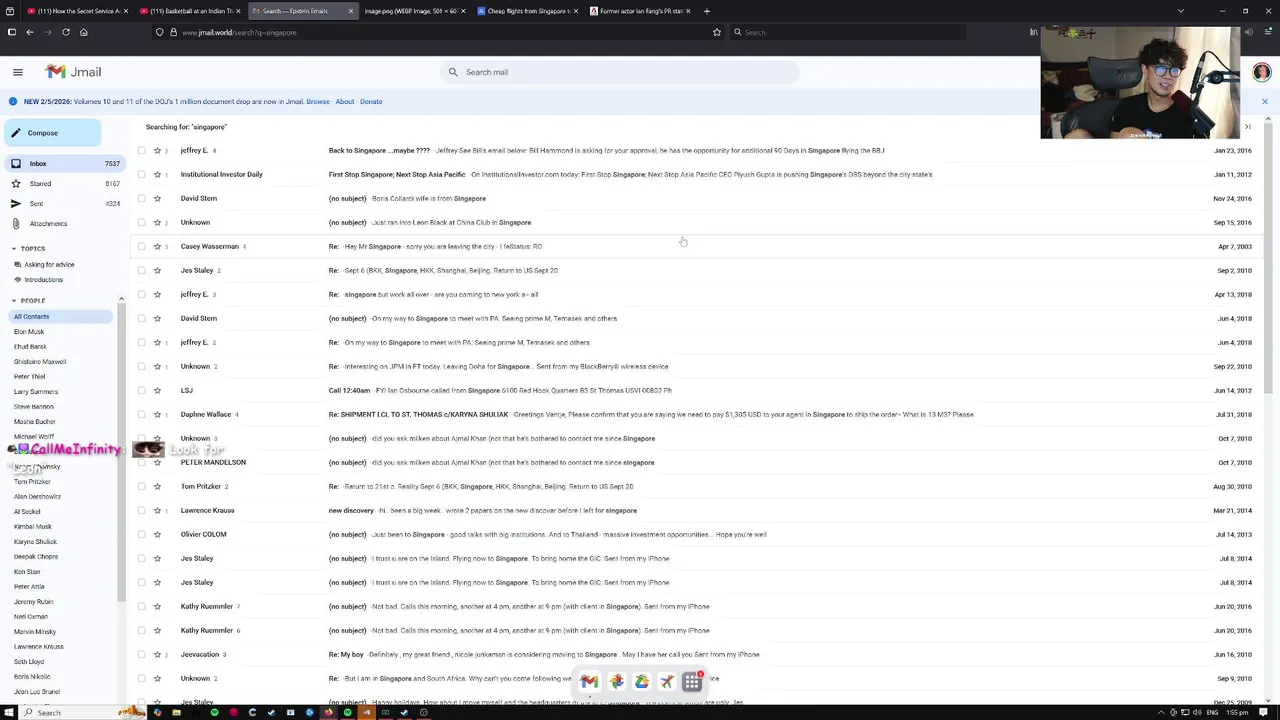Star the Casey Wasserman email
This screenshot has width=1280, height=720.
click(x=157, y=246)
